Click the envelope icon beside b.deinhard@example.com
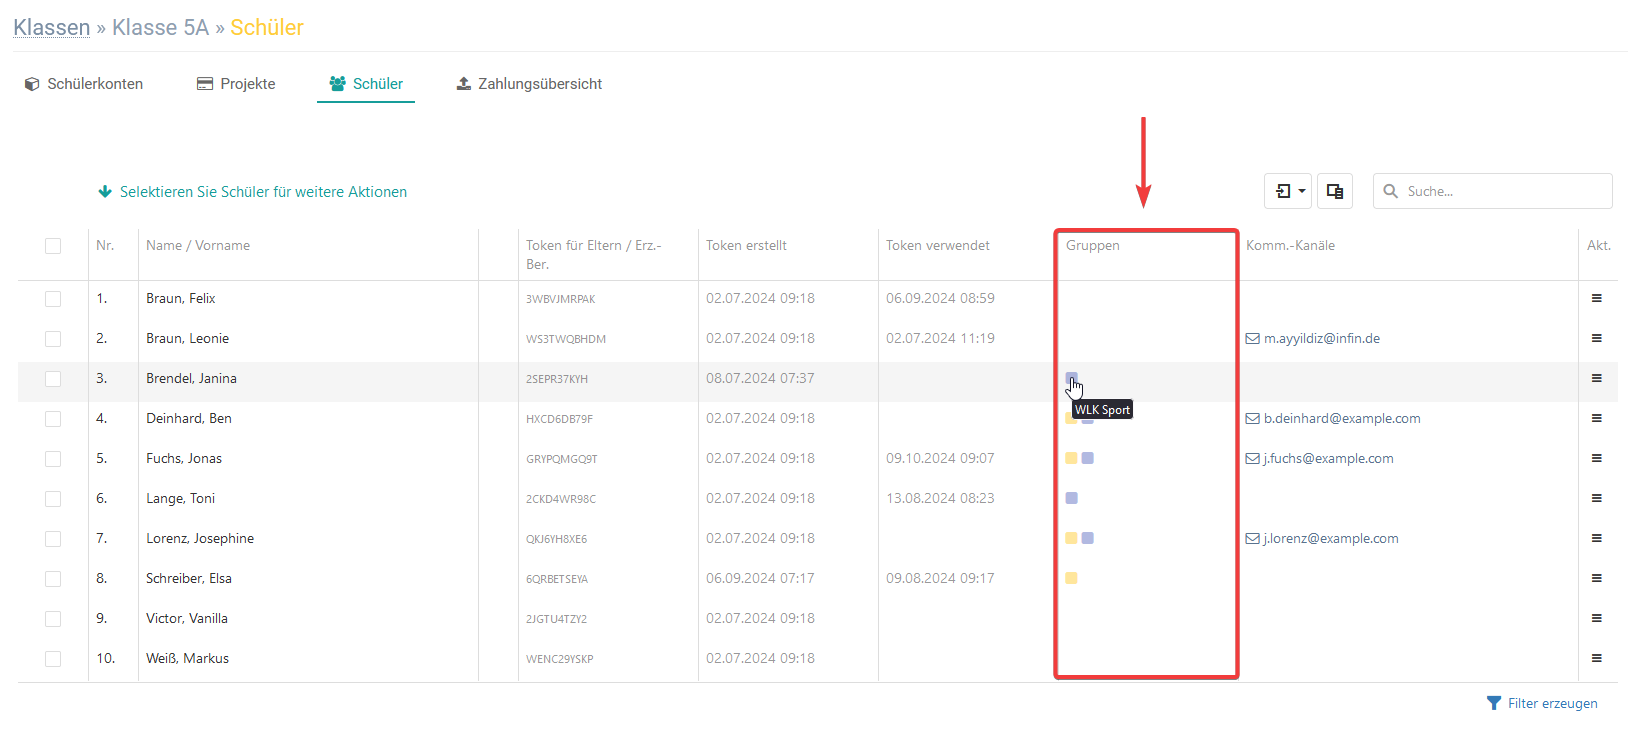The image size is (1629, 738). pos(1252,418)
